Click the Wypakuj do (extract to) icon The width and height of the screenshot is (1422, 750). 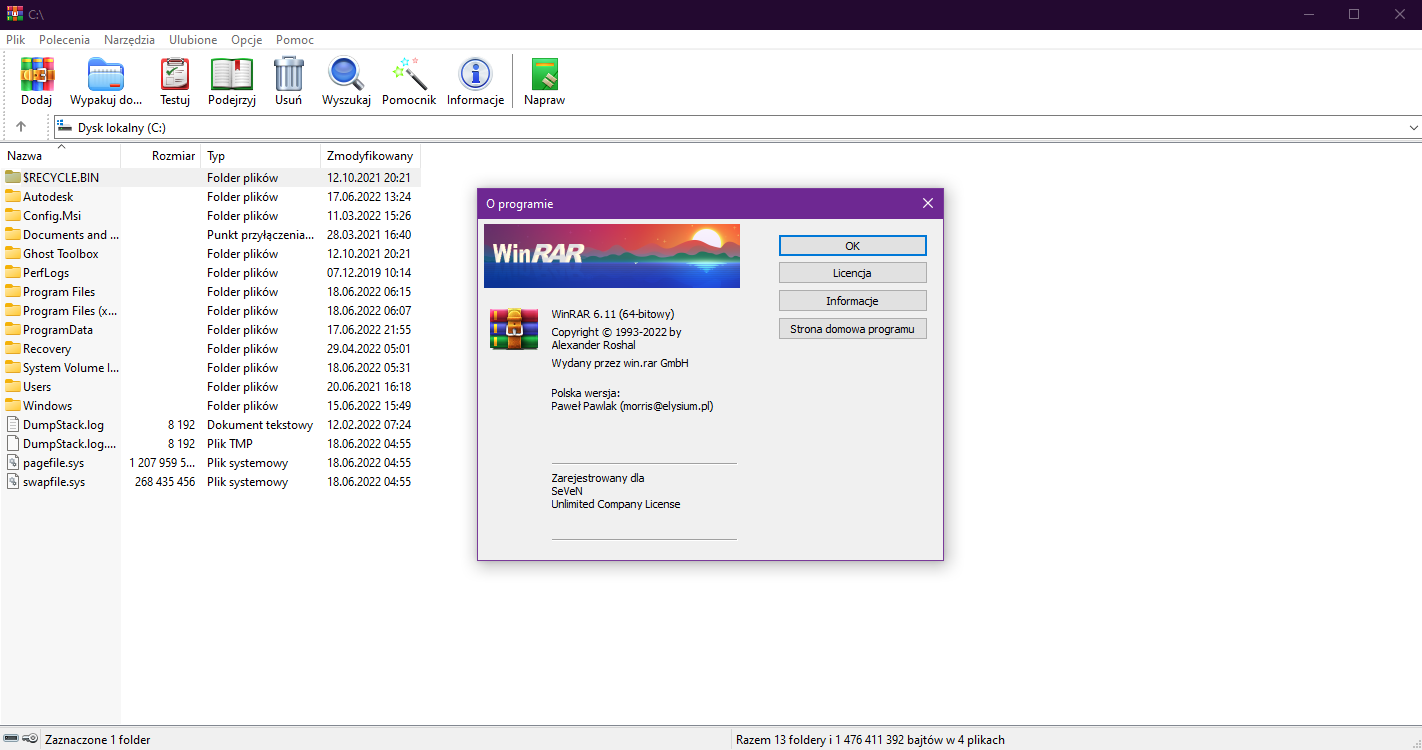click(106, 74)
